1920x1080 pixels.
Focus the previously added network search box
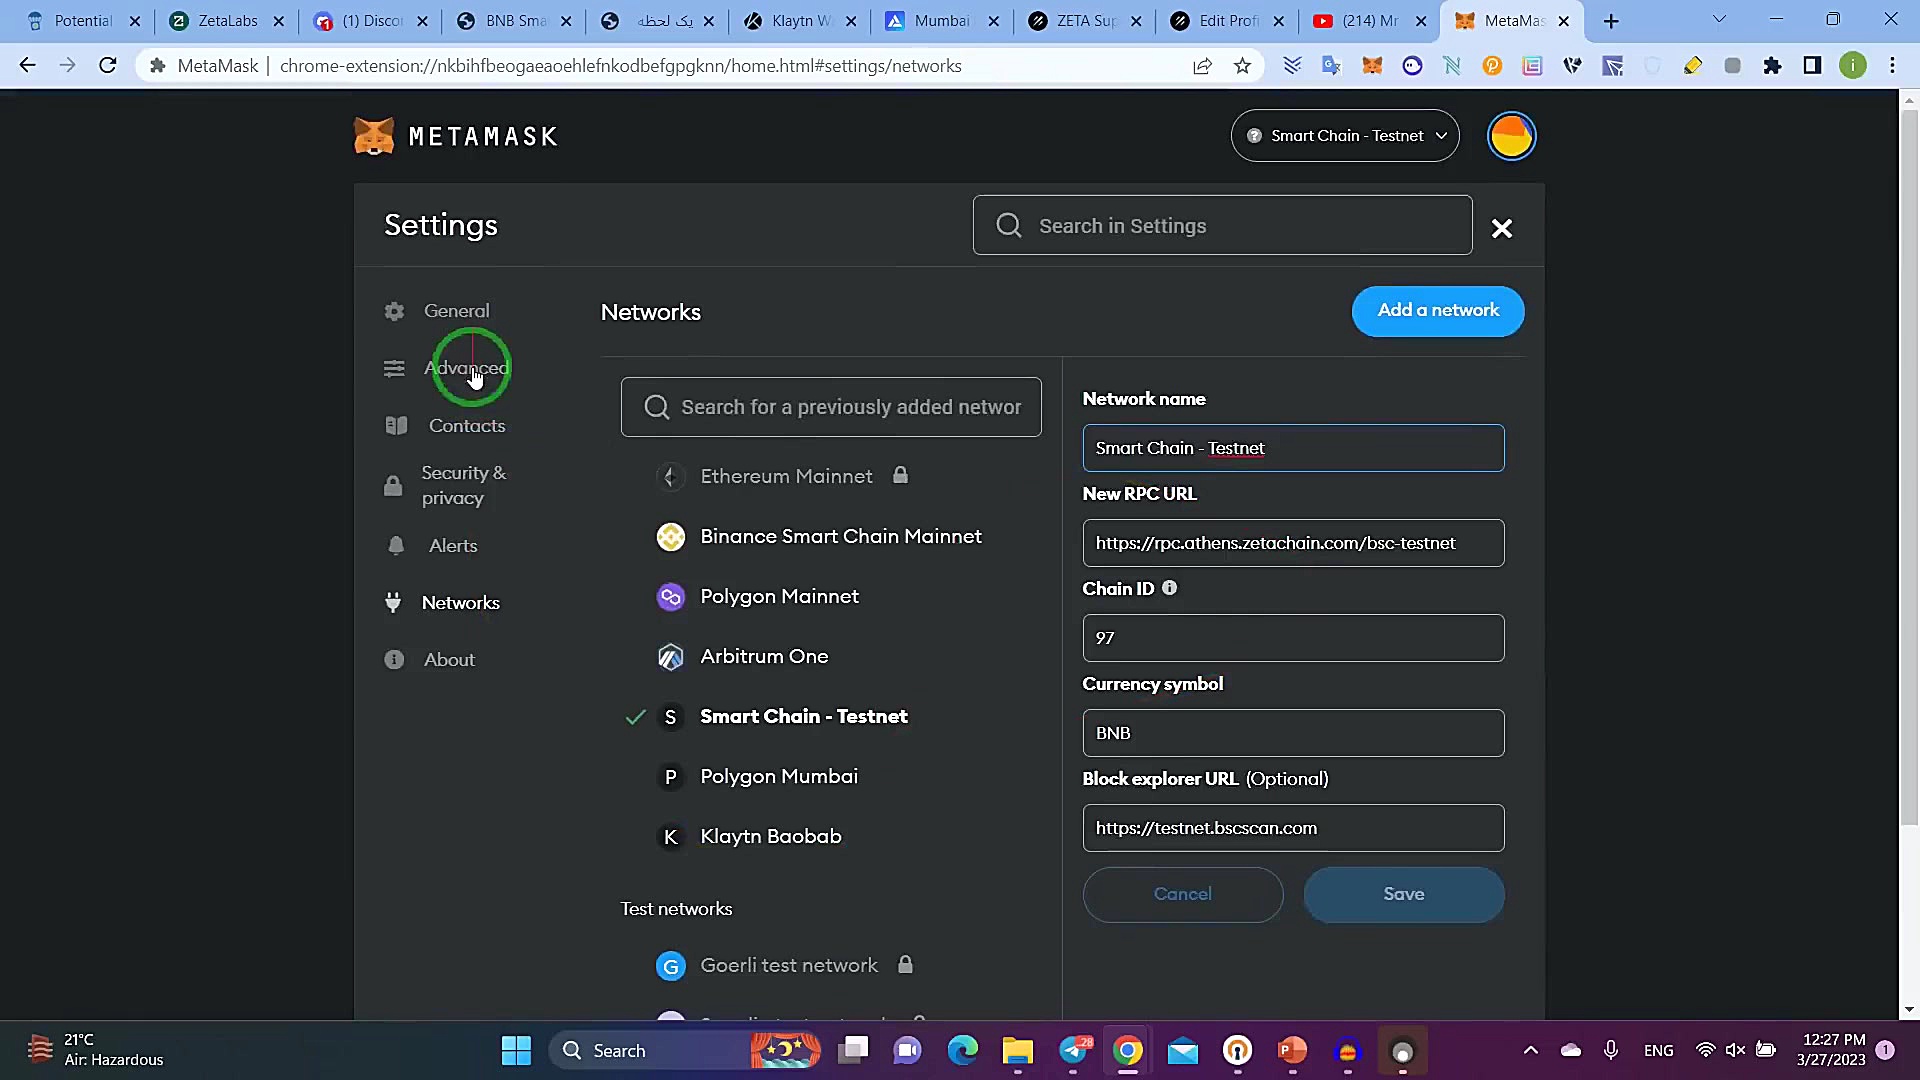pos(830,407)
